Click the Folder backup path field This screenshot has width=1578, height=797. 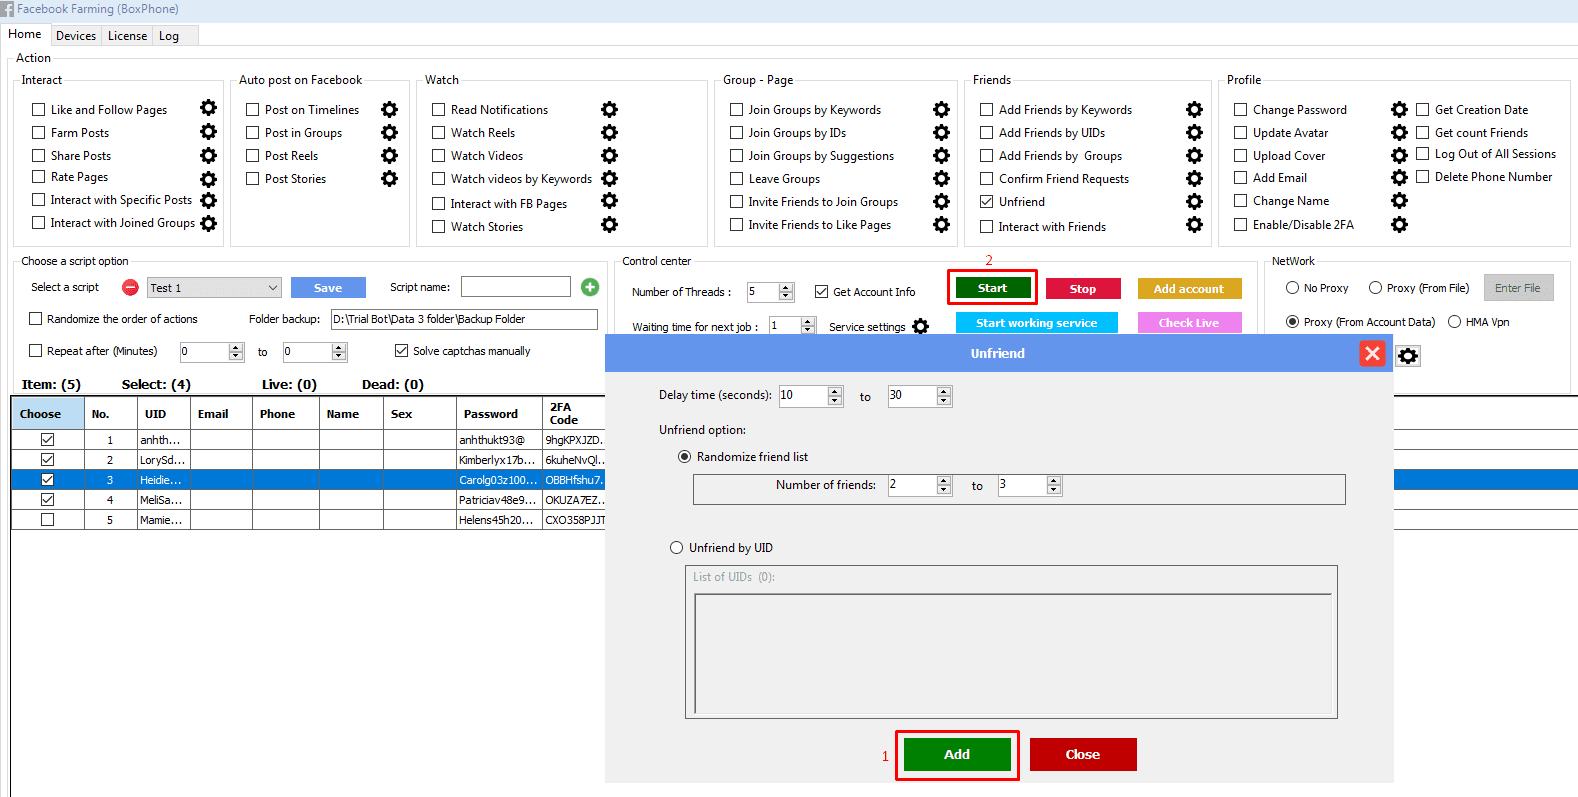pos(464,319)
